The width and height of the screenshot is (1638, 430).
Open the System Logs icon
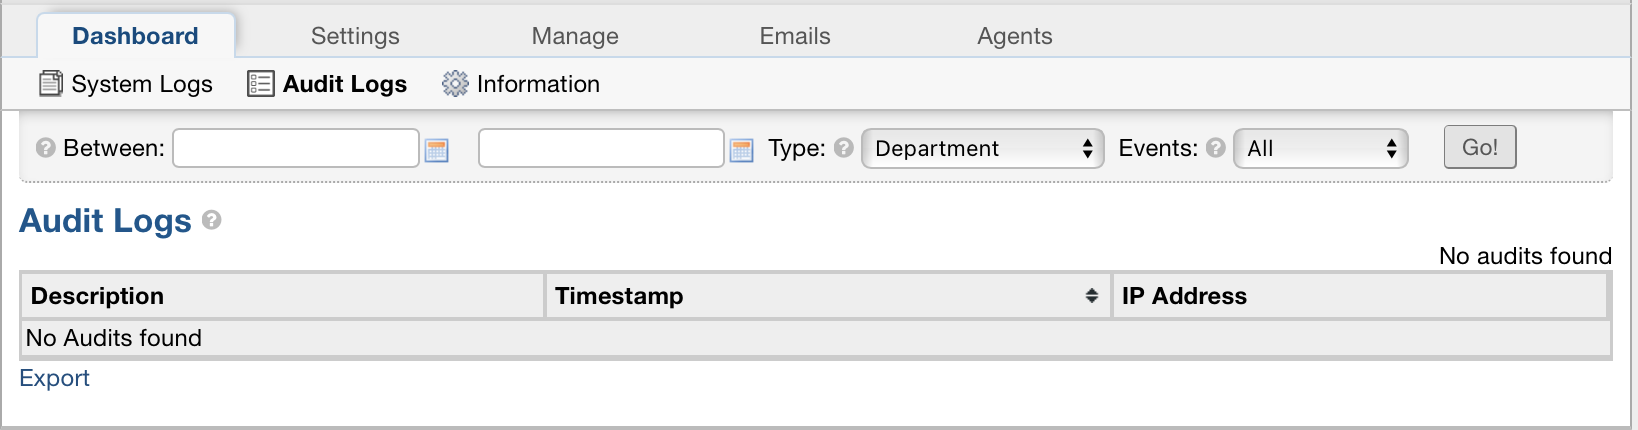click(50, 84)
